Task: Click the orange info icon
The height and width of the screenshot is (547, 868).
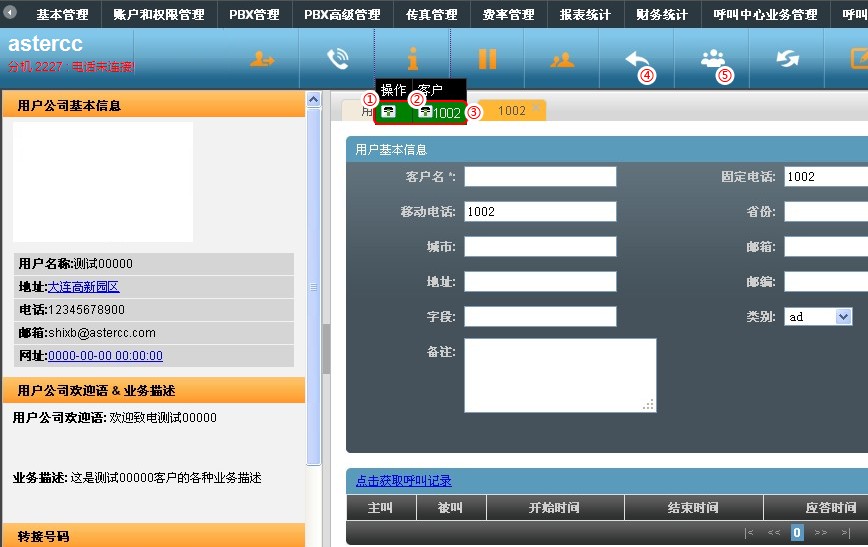Action: [412, 59]
